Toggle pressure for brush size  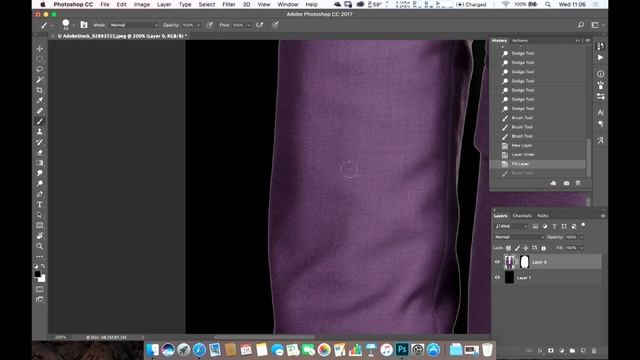tap(276, 25)
